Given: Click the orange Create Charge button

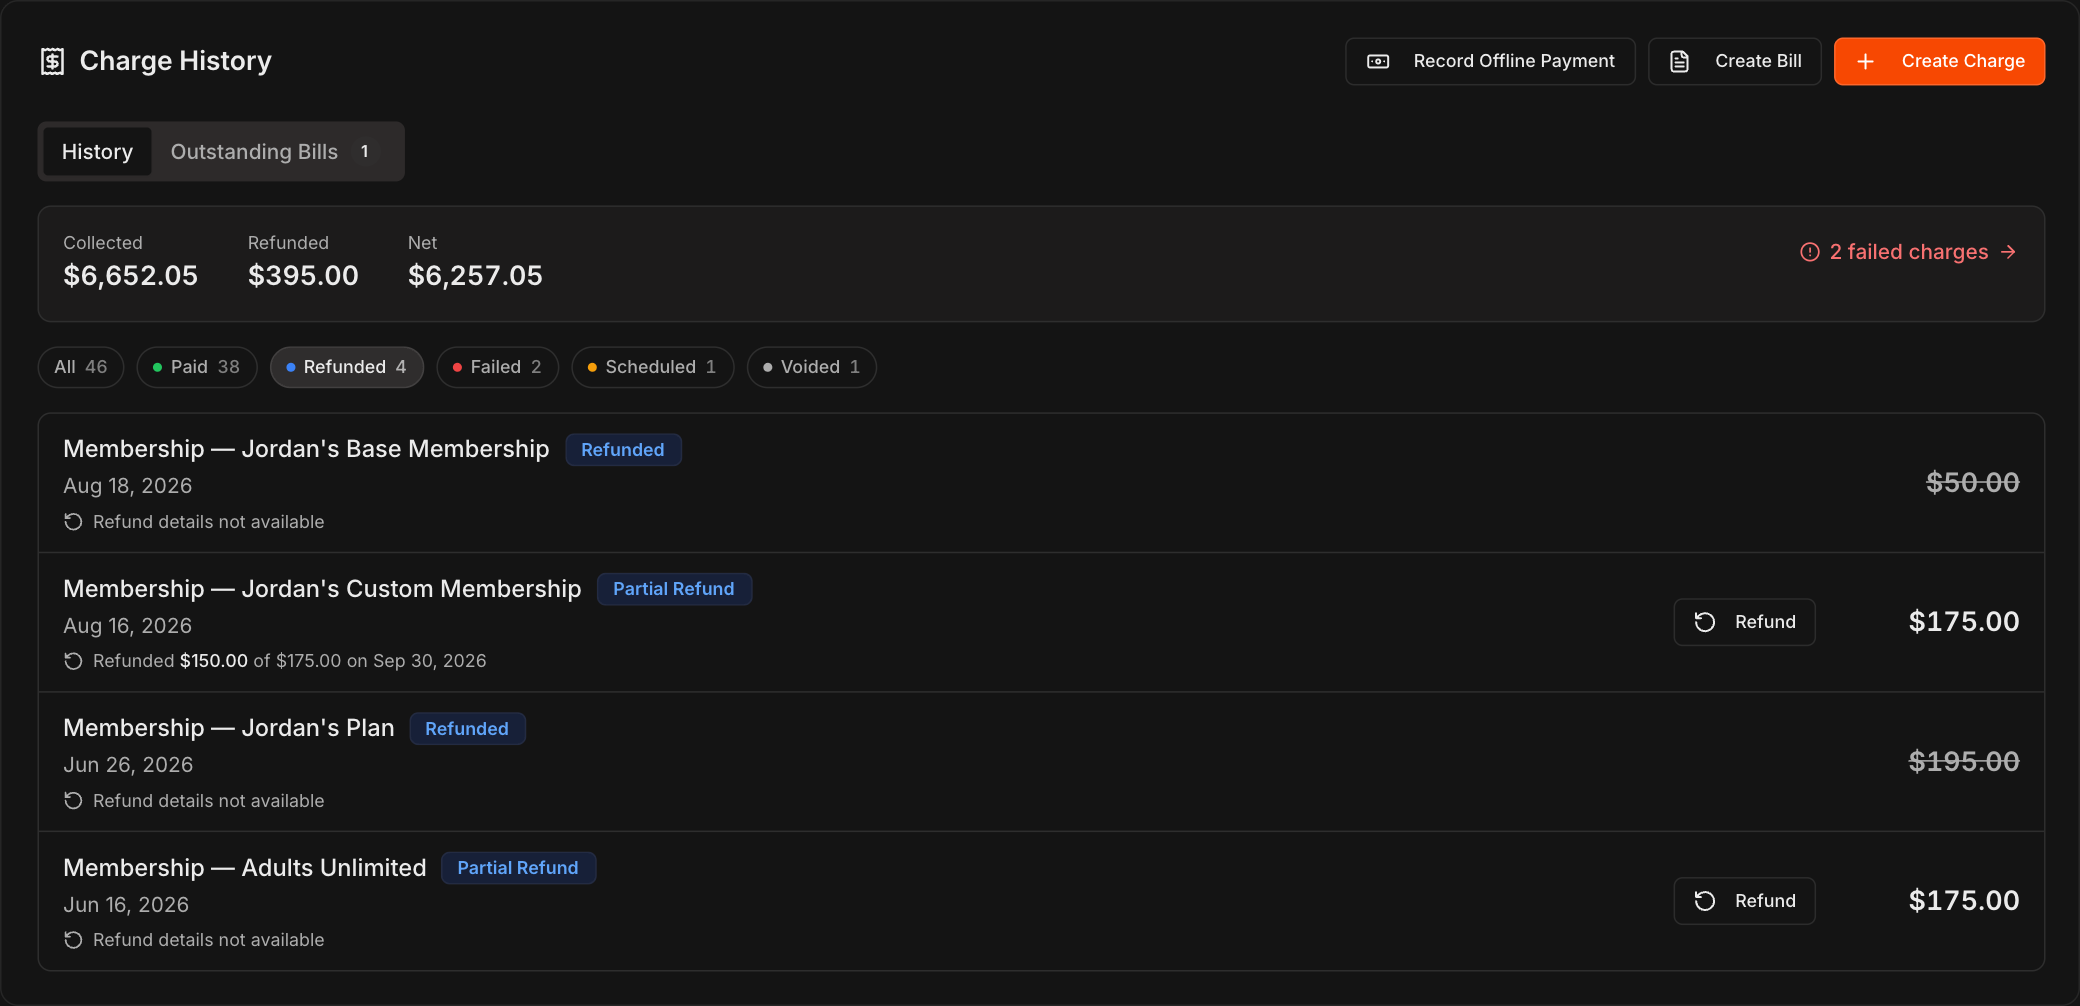Looking at the screenshot, I should (x=1939, y=61).
